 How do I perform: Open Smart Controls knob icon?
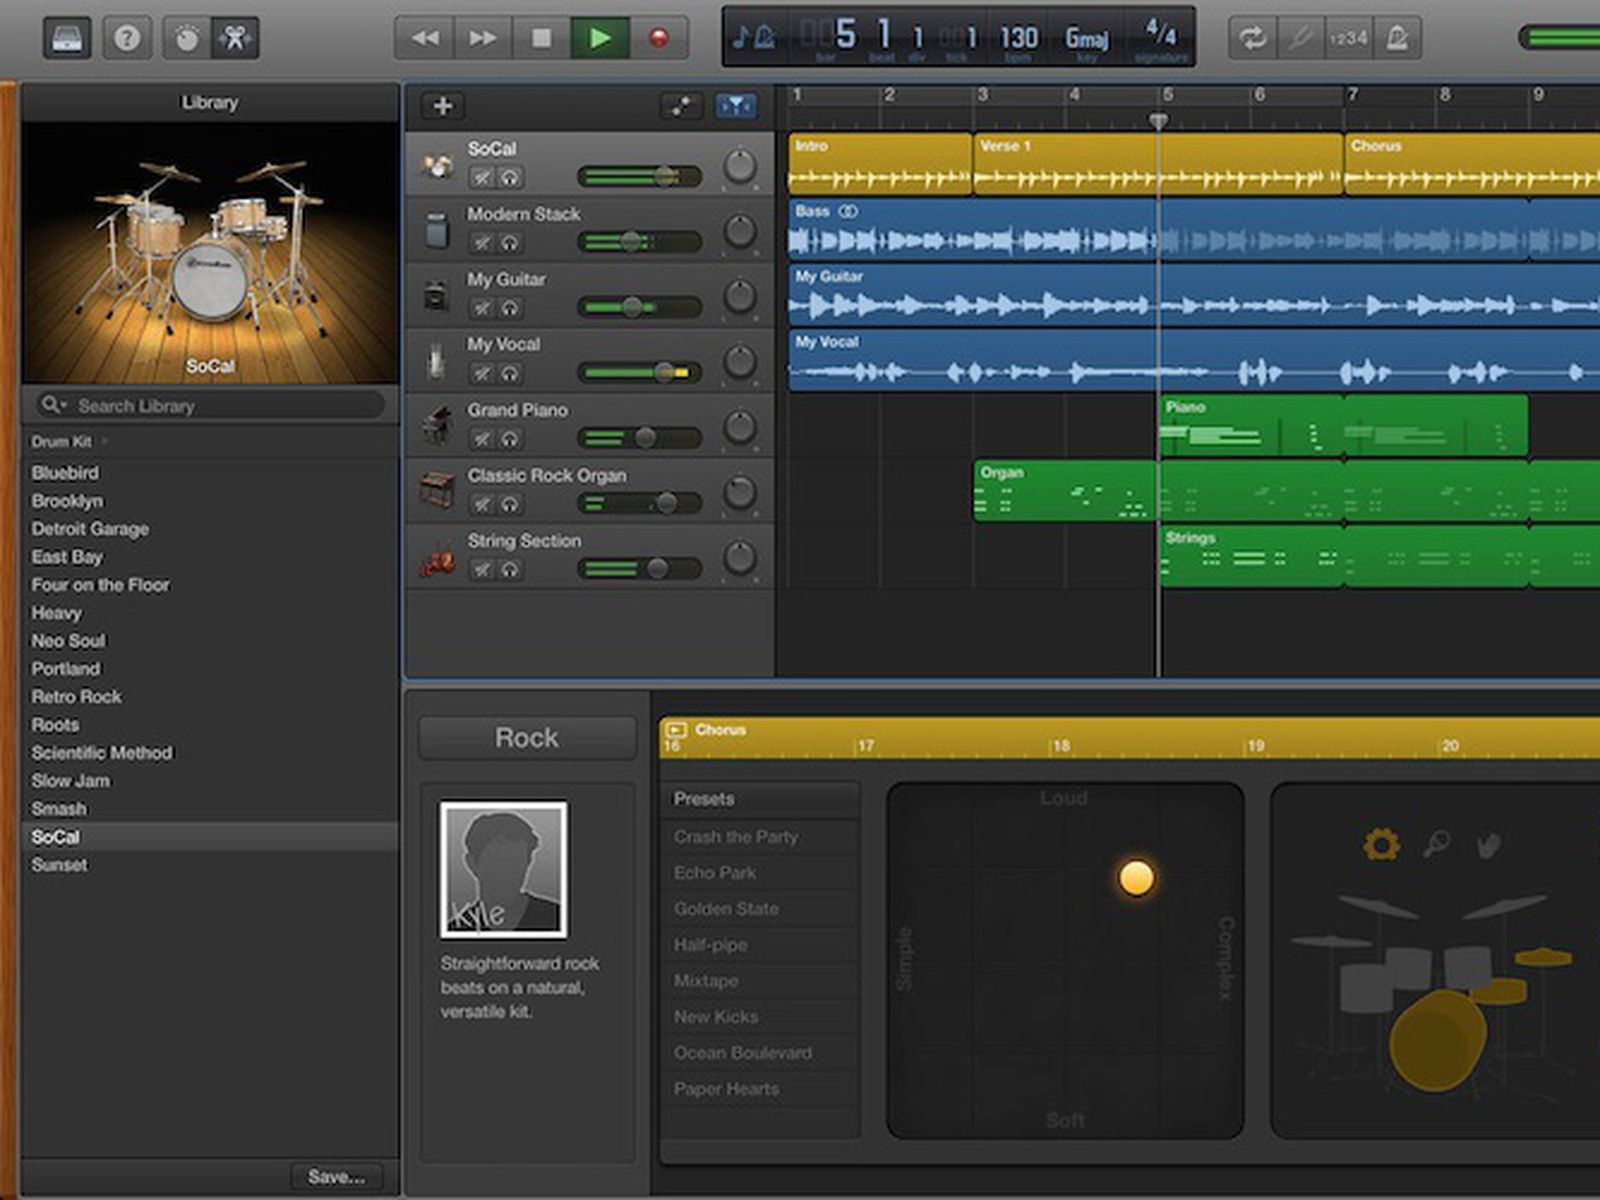pyautogui.click(x=186, y=38)
